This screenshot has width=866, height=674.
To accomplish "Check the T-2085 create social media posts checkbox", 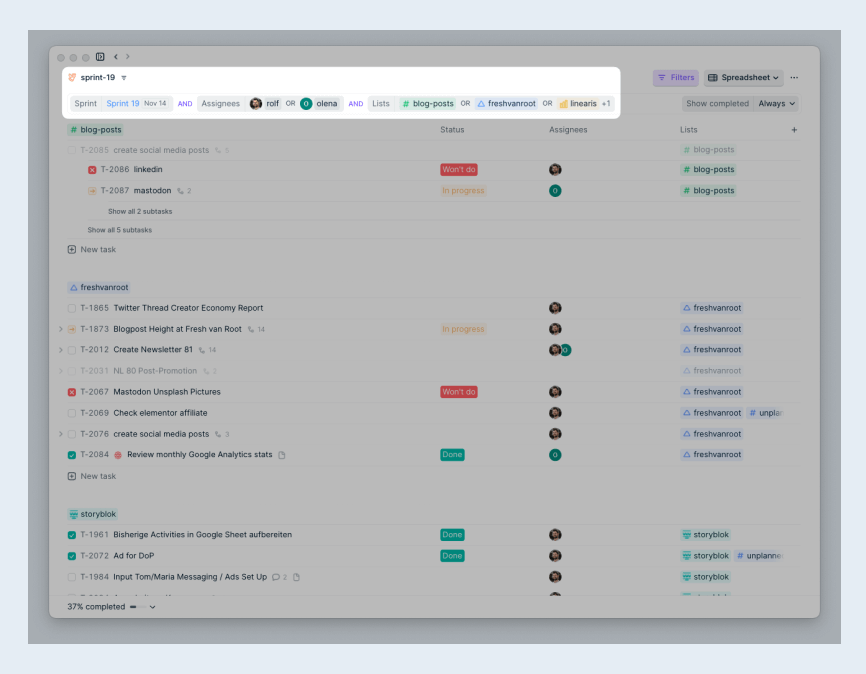I will (72, 150).
